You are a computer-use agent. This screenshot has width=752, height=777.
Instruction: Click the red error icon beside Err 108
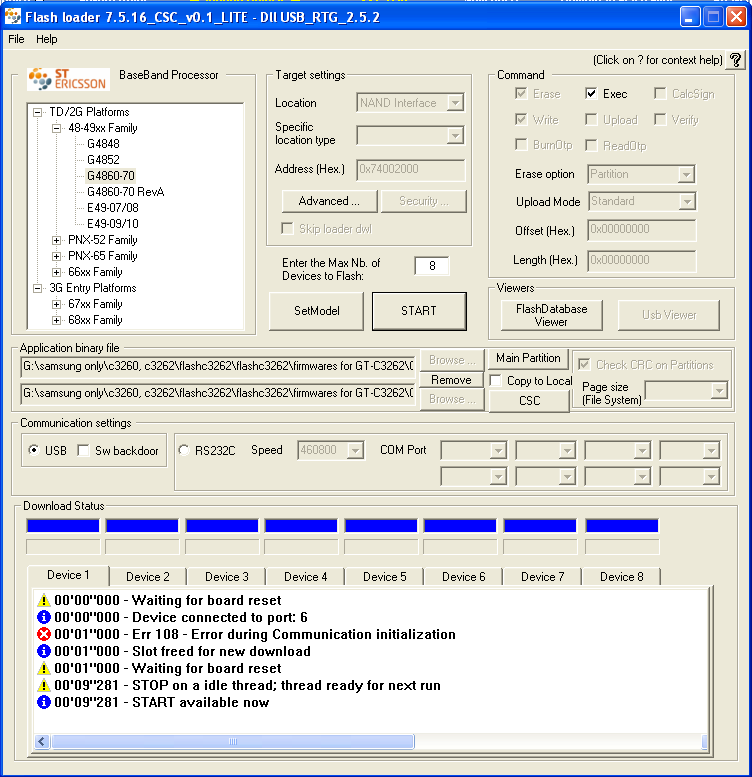pyautogui.click(x=44, y=634)
